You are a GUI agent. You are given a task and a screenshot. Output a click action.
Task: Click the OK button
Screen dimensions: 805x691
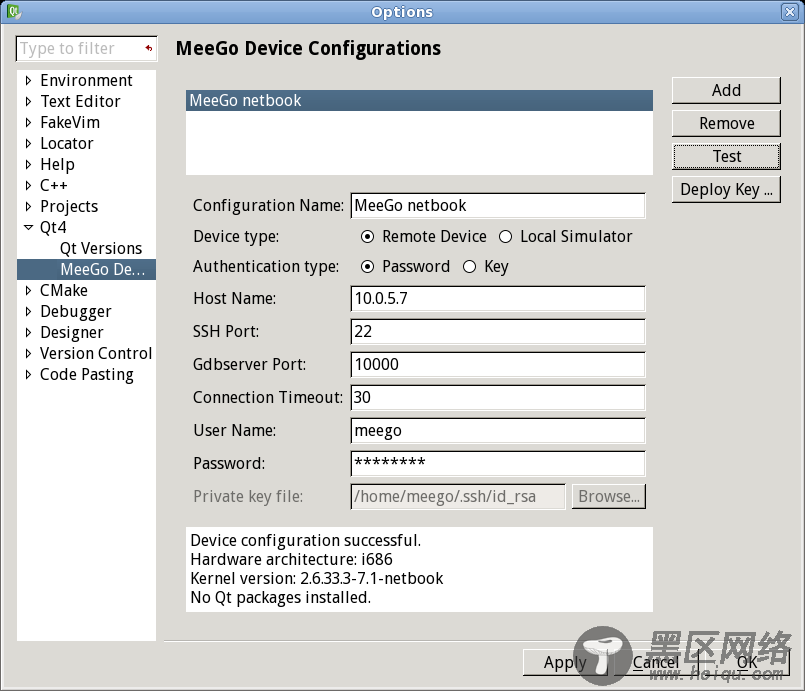pyautogui.click(x=747, y=663)
